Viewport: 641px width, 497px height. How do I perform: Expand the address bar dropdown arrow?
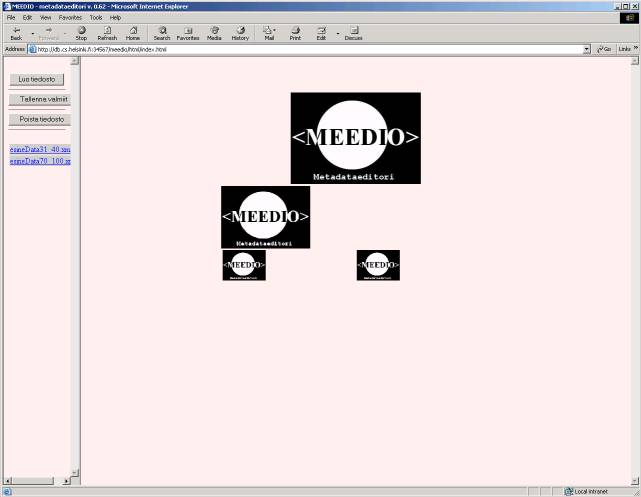click(x=587, y=48)
